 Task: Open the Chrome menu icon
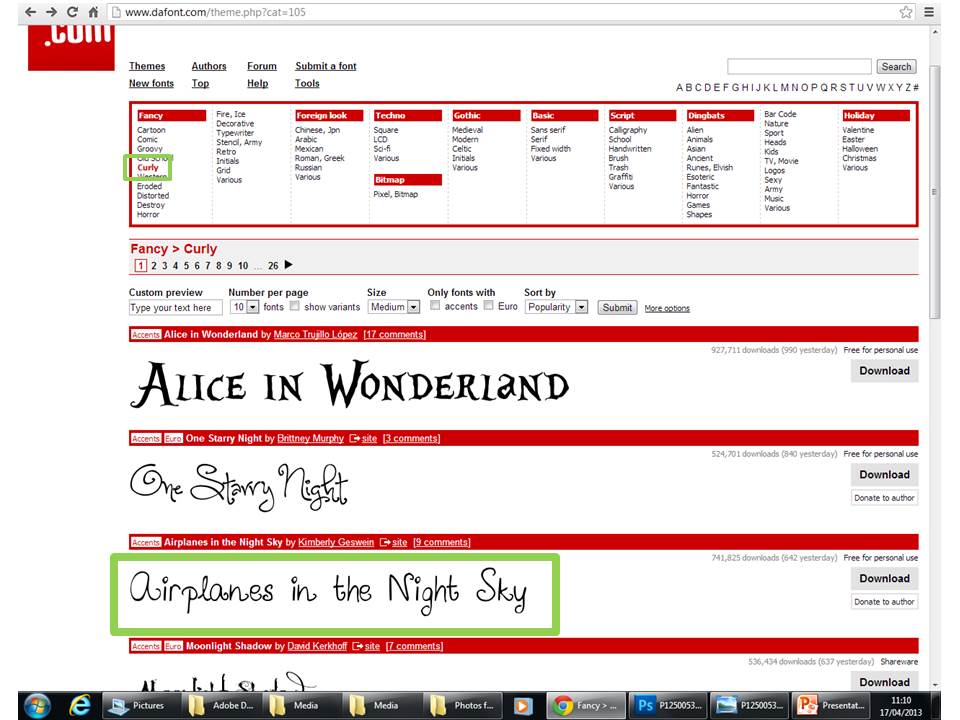[x=929, y=12]
